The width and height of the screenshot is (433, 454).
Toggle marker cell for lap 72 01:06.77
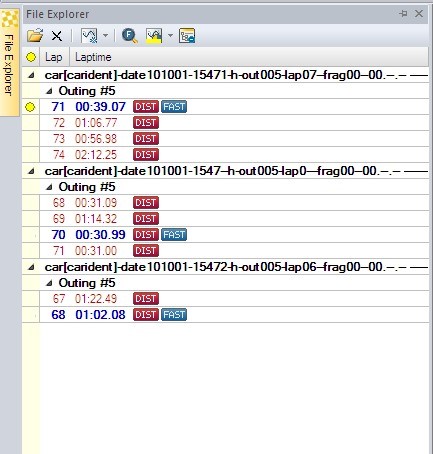pos(31,123)
